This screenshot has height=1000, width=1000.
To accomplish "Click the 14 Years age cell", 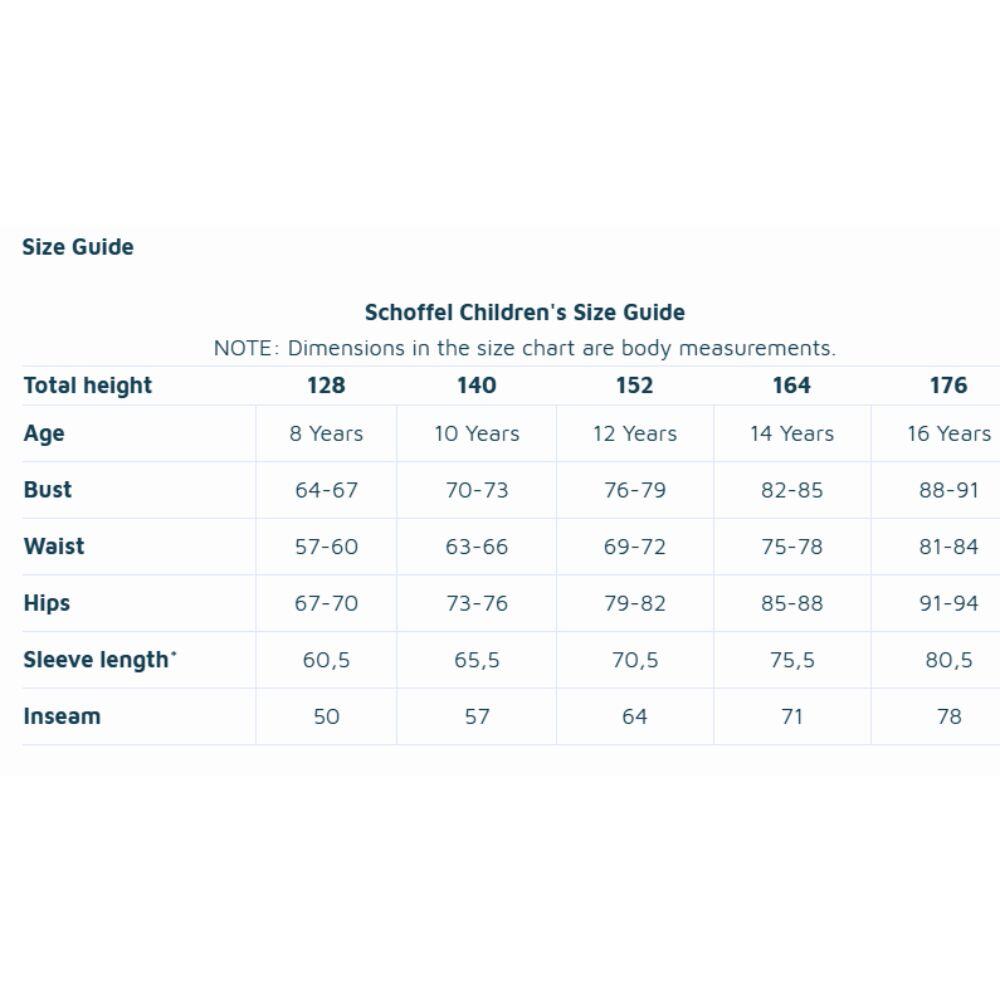I will [792, 434].
